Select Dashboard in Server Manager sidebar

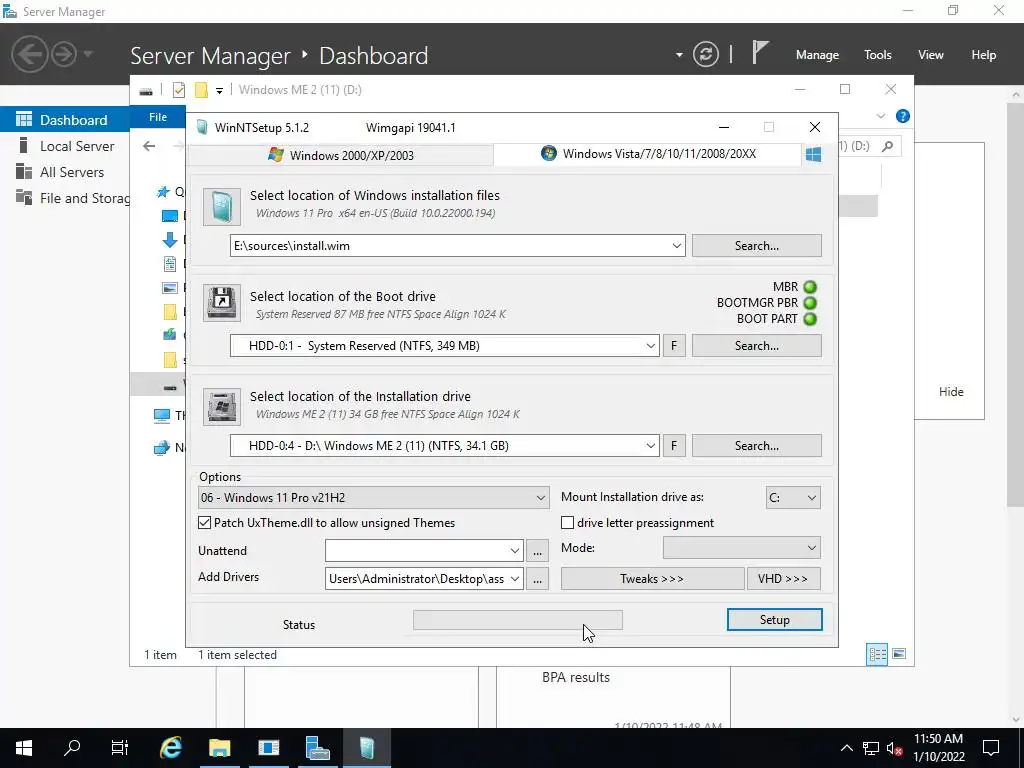pos(65,120)
